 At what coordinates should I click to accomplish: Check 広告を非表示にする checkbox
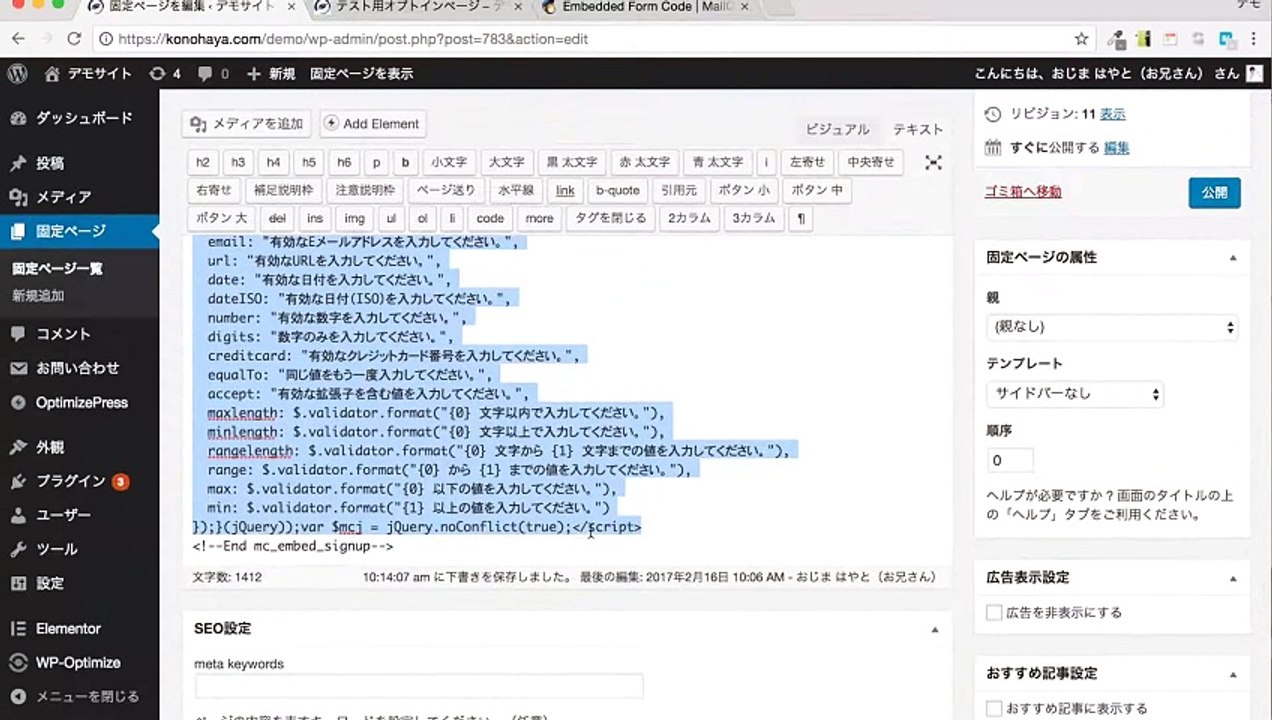(994, 613)
